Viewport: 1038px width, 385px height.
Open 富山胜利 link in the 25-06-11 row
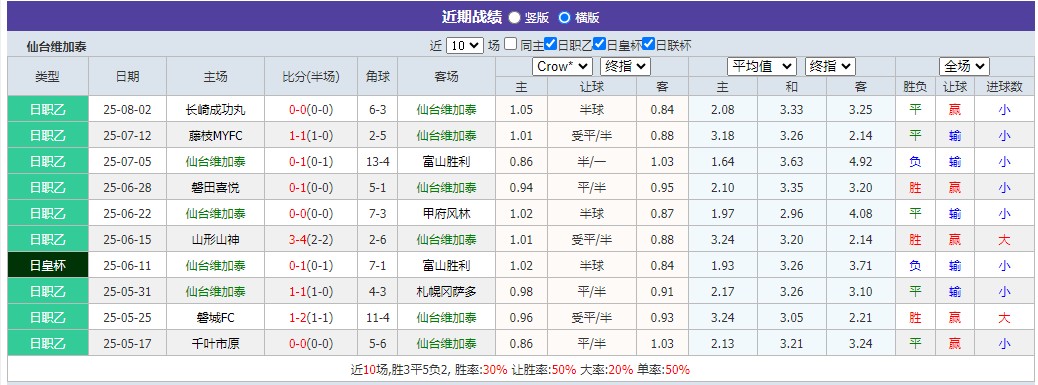click(x=446, y=265)
